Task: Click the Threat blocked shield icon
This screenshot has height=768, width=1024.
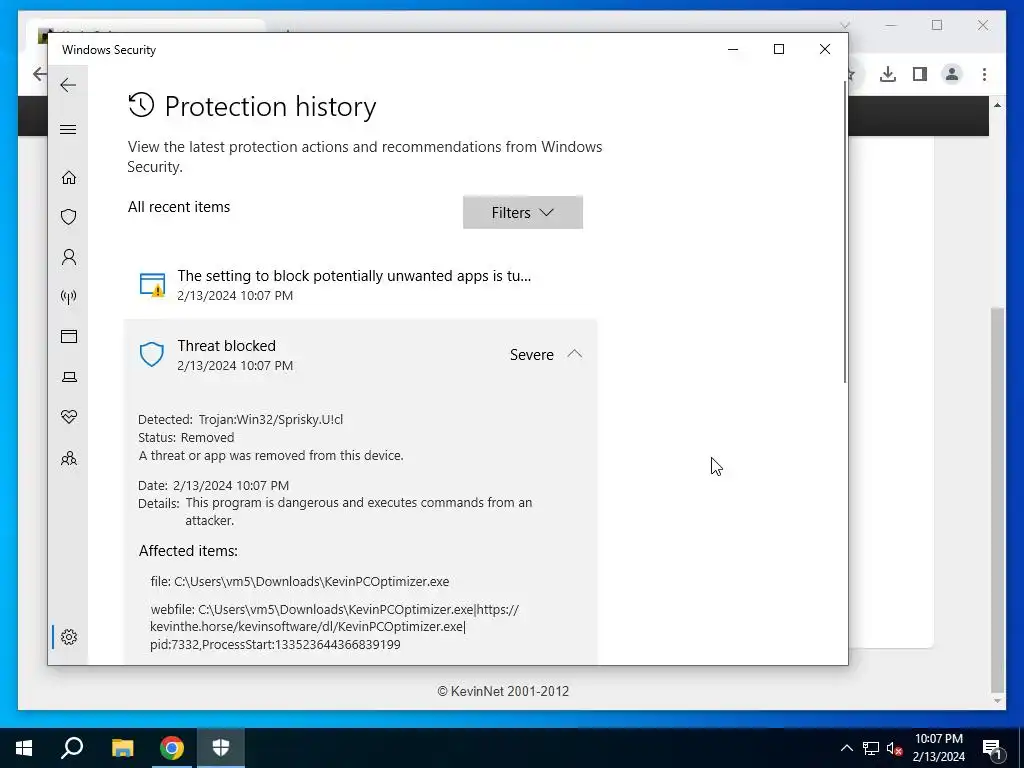Action: click(x=152, y=355)
